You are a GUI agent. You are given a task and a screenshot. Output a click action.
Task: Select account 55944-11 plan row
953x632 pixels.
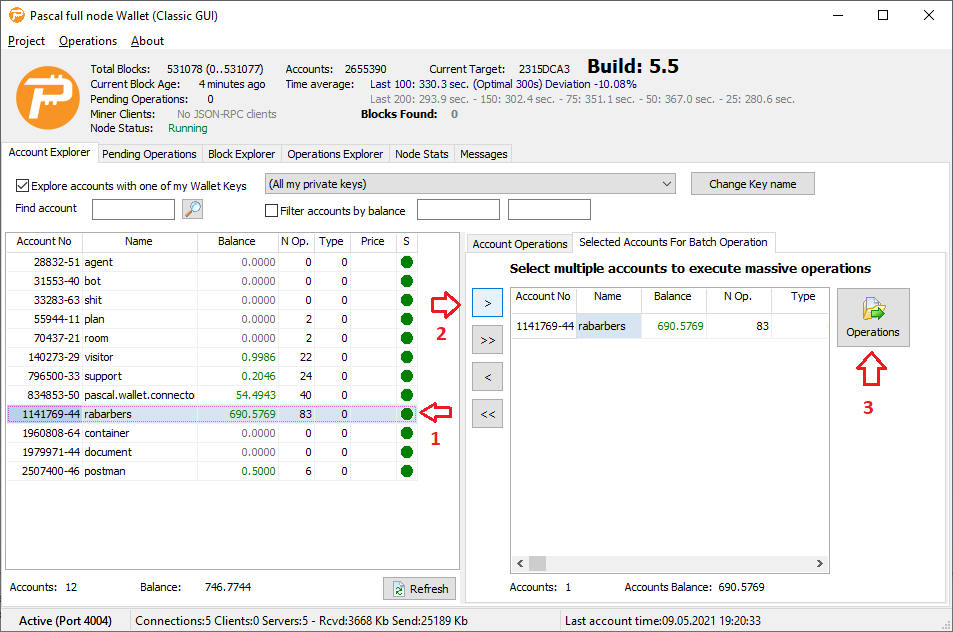[212, 319]
